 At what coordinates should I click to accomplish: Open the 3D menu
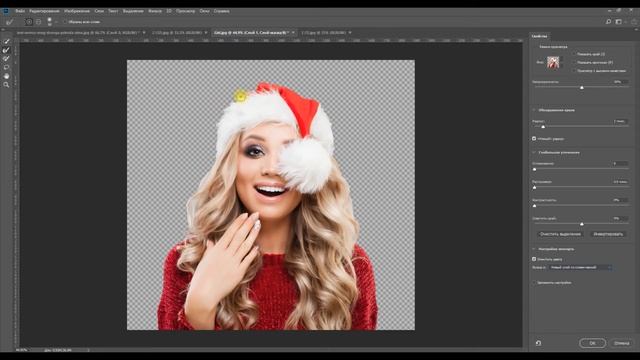point(169,11)
